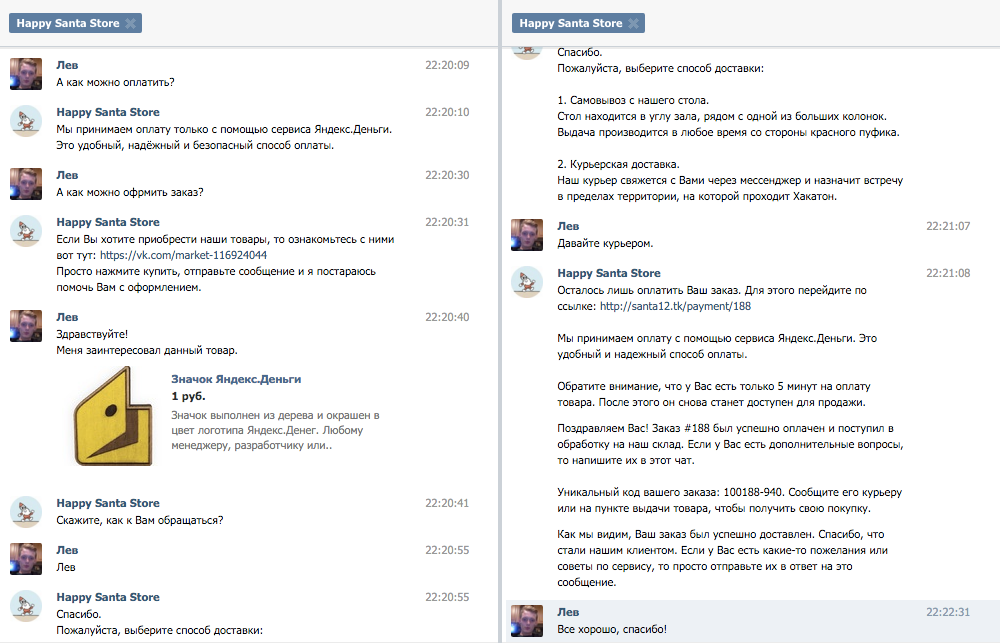
Task: Select message 'А как можно оплатить?'
Action: click(115, 82)
